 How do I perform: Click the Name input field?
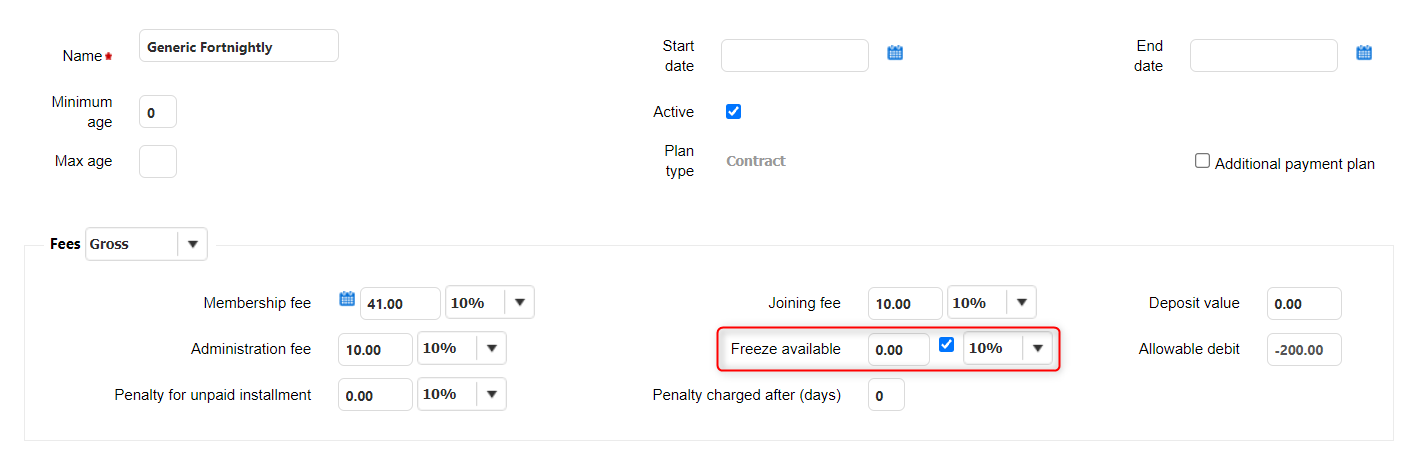[239, 47]
